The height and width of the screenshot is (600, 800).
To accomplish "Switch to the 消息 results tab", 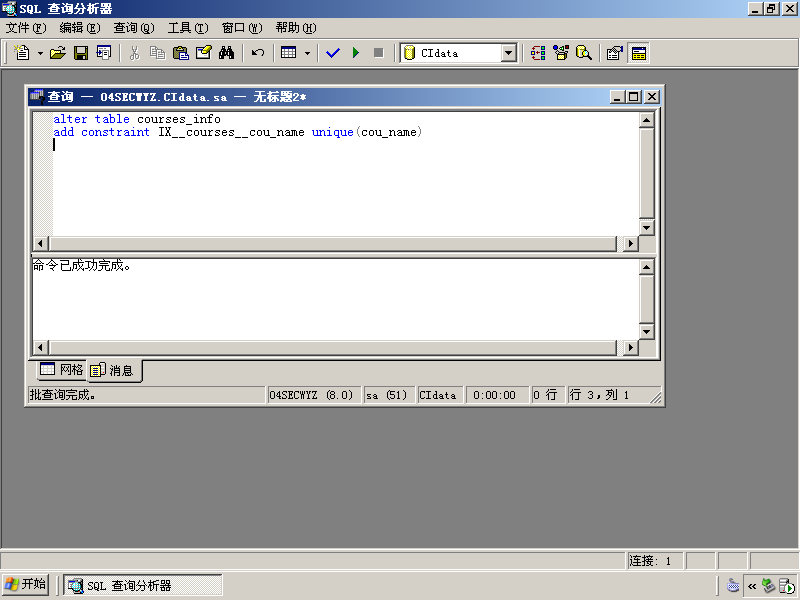I will point(113,370).
